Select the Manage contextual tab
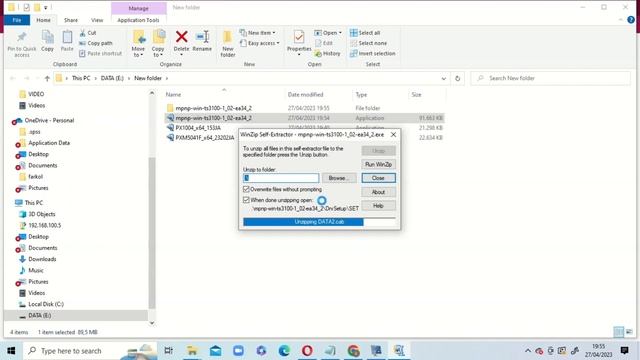The image size is (640, 360). click(139, 8)
